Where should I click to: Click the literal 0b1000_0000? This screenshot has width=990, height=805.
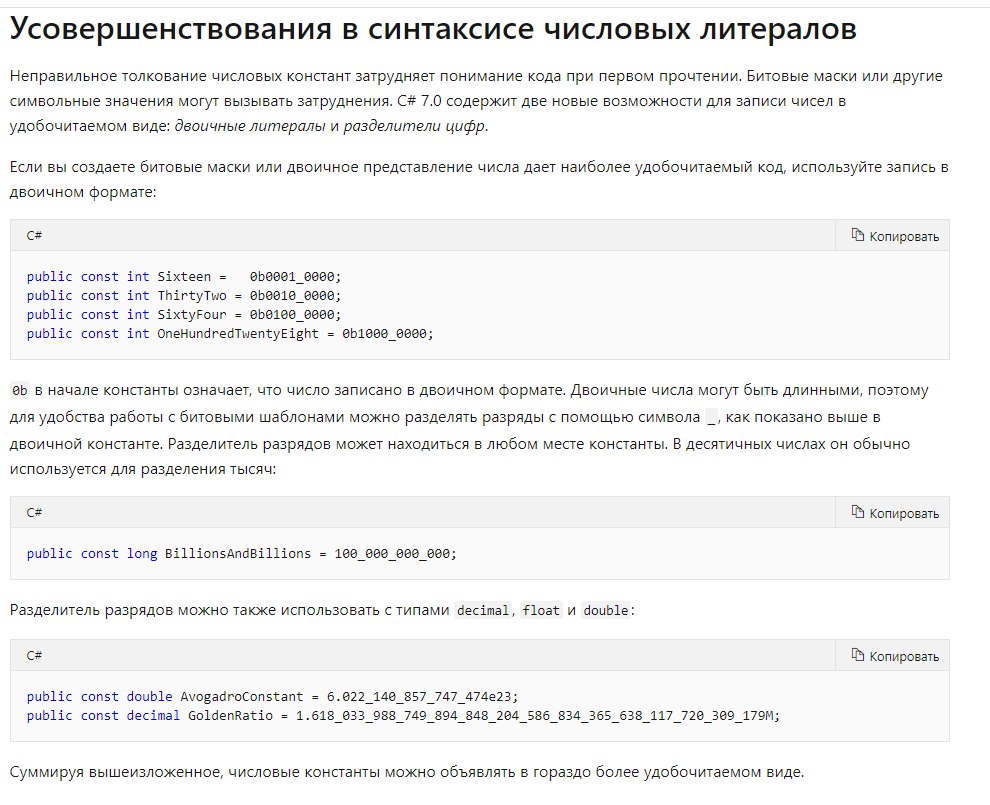(x=385, y=333)
